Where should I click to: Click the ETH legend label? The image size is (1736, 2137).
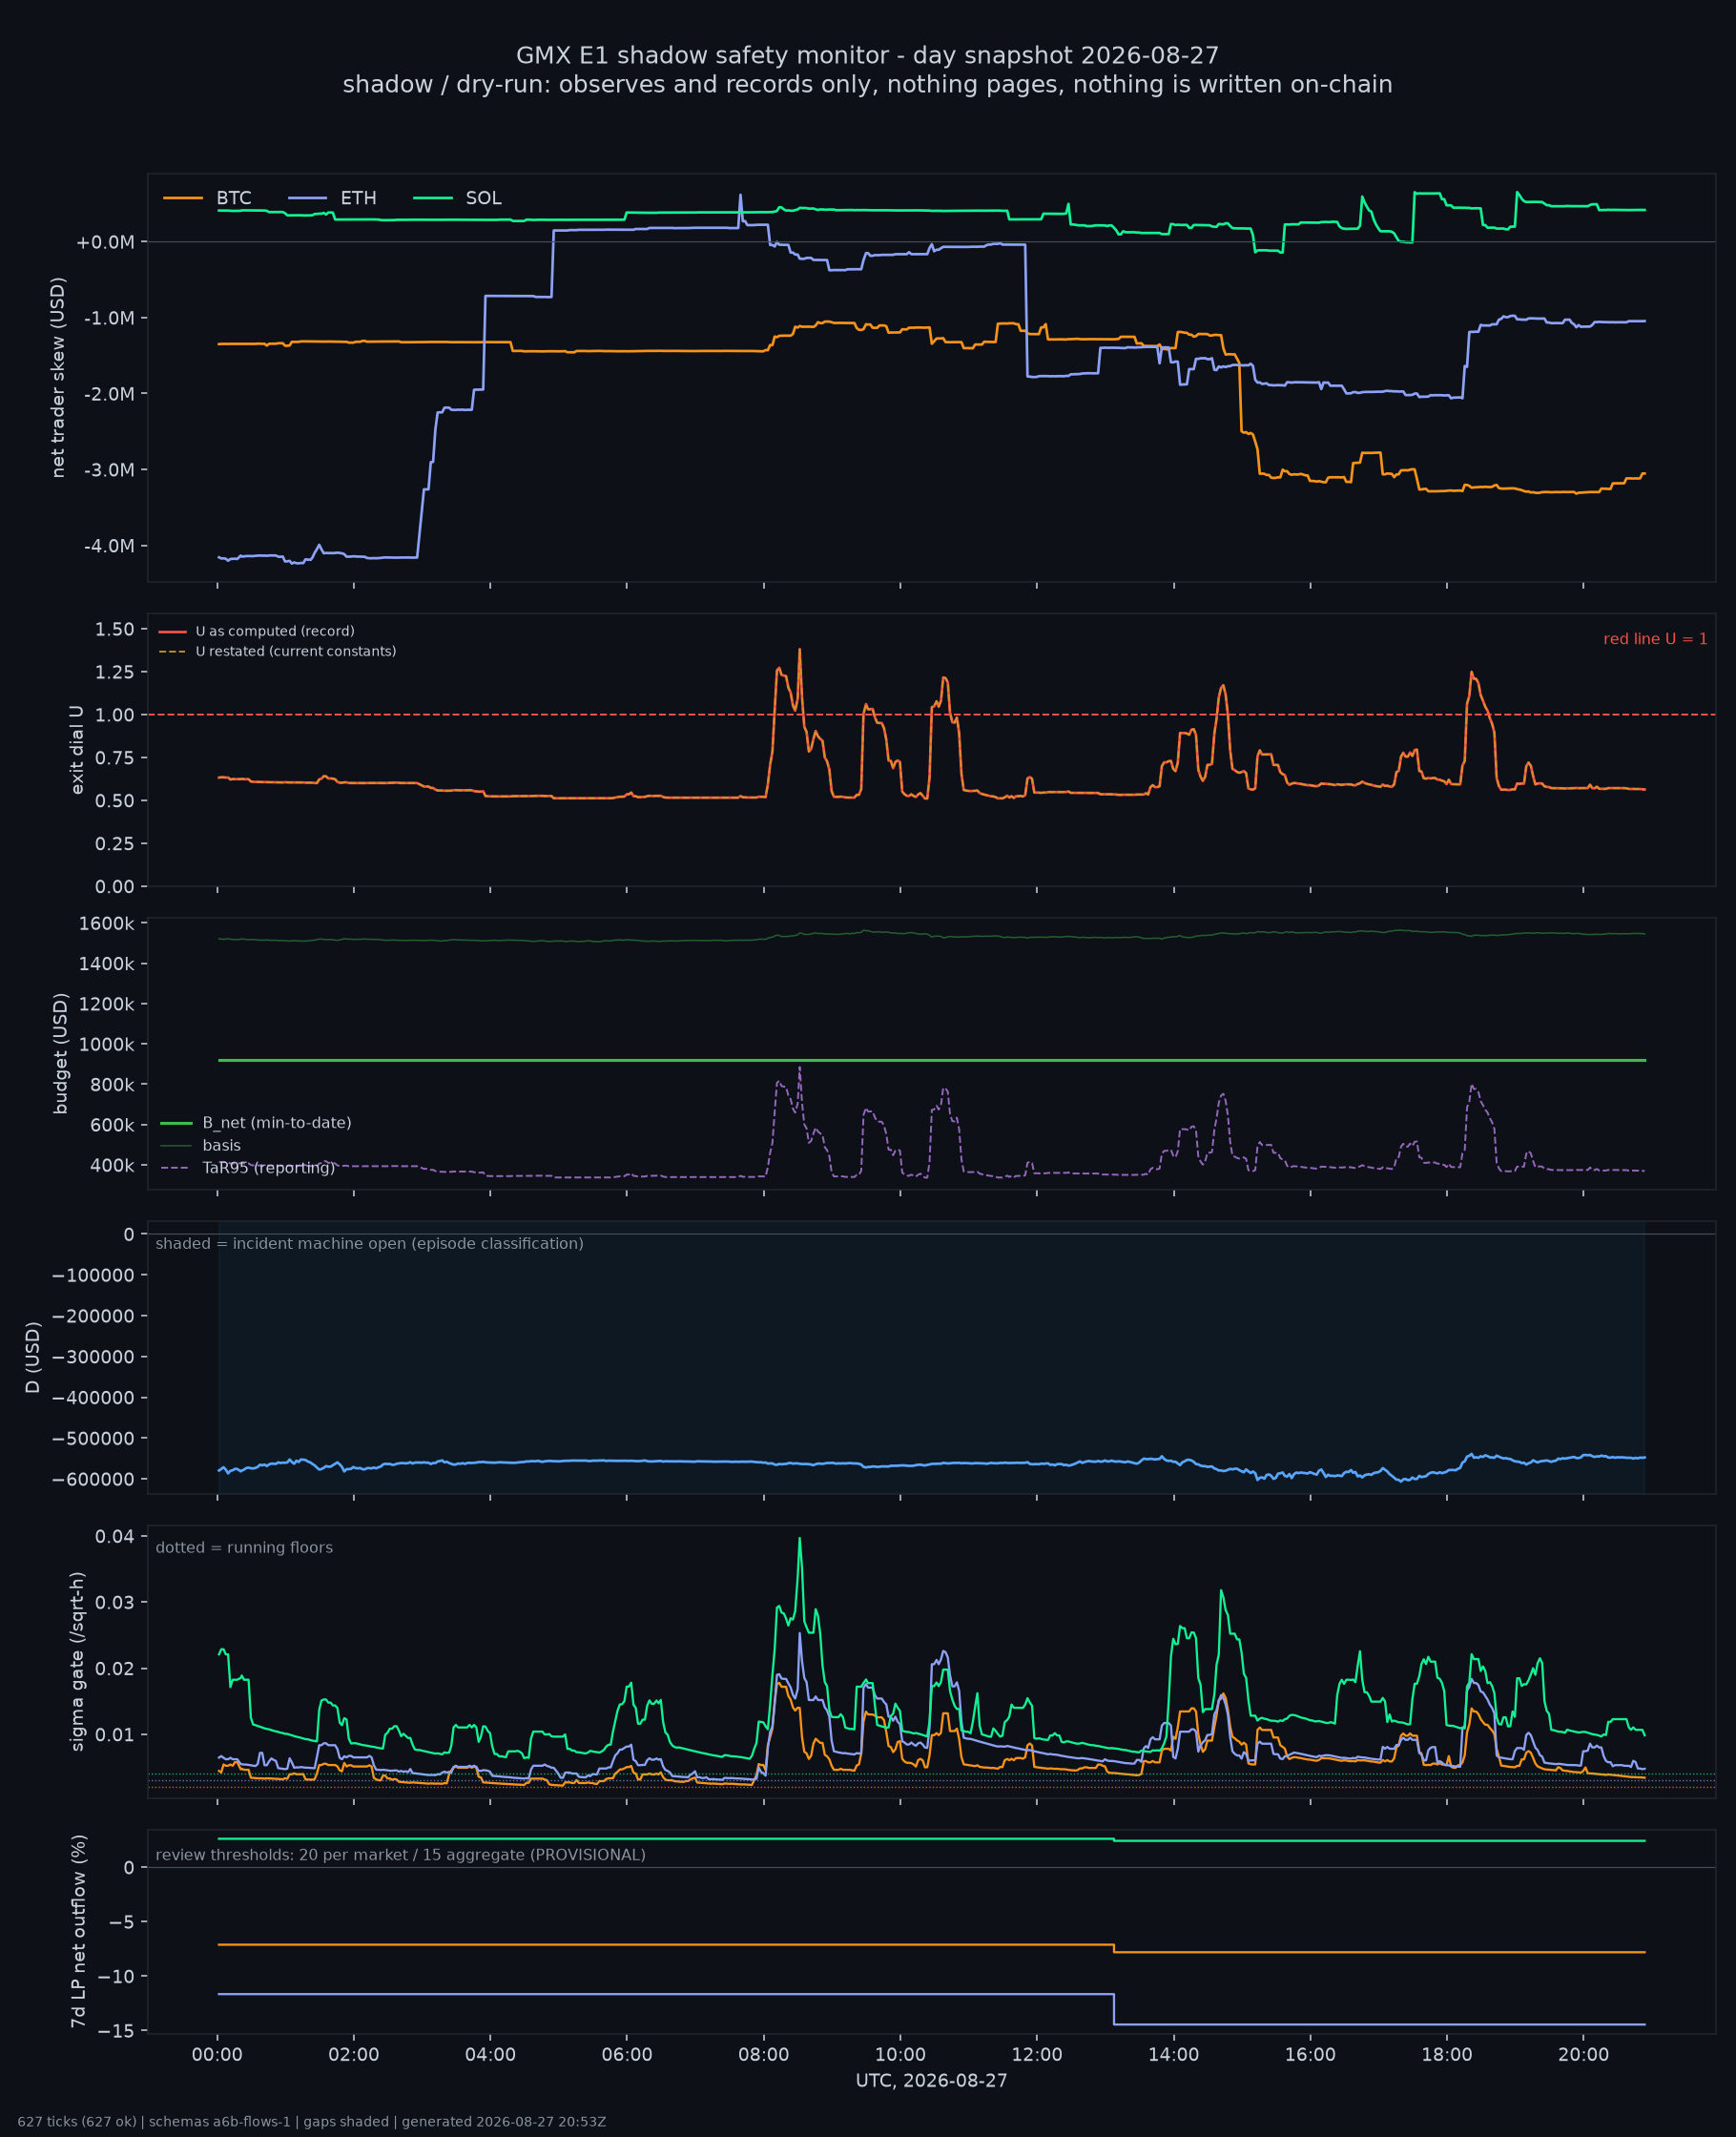point(358,198)
